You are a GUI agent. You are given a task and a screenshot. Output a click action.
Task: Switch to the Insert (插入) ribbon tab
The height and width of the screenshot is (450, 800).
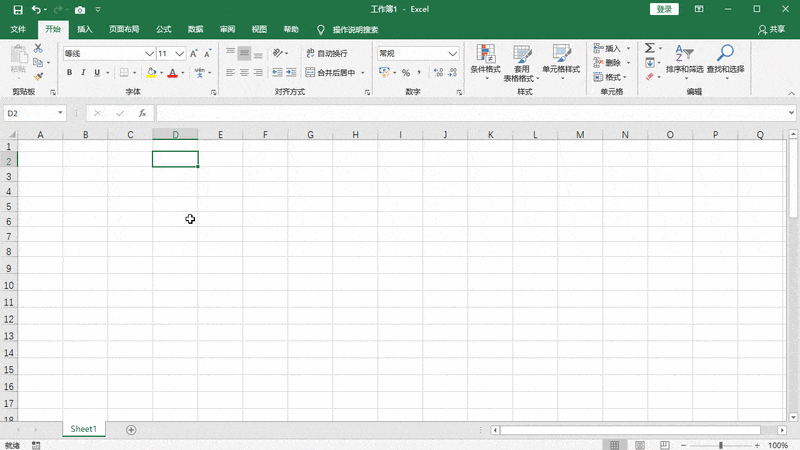[85, 30]
